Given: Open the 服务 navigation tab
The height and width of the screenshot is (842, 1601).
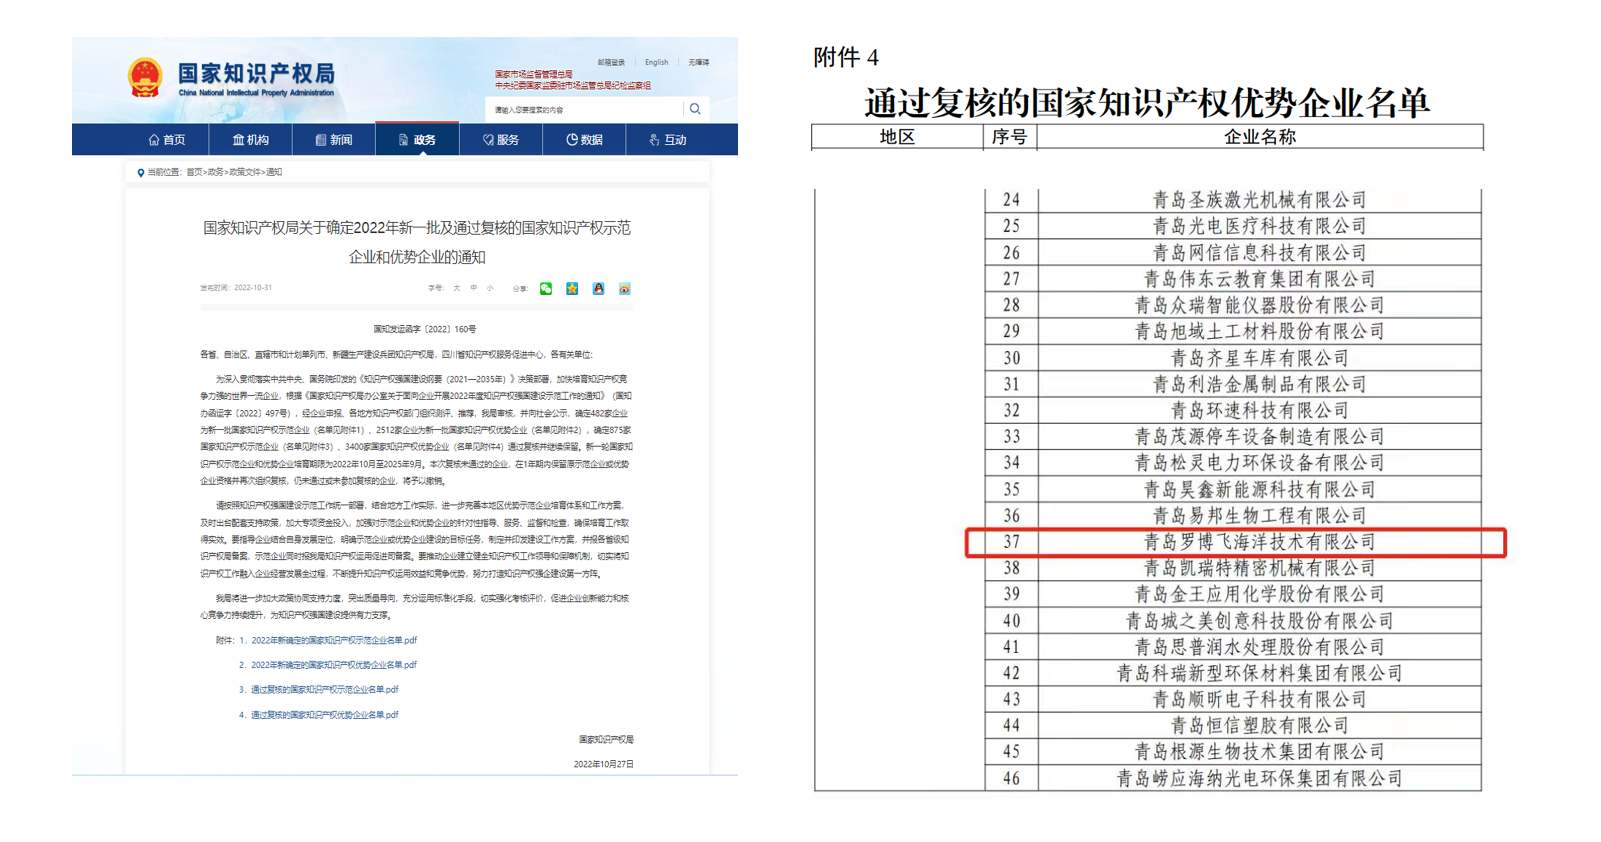Looking at the screenshot, I should click(501, 140).
